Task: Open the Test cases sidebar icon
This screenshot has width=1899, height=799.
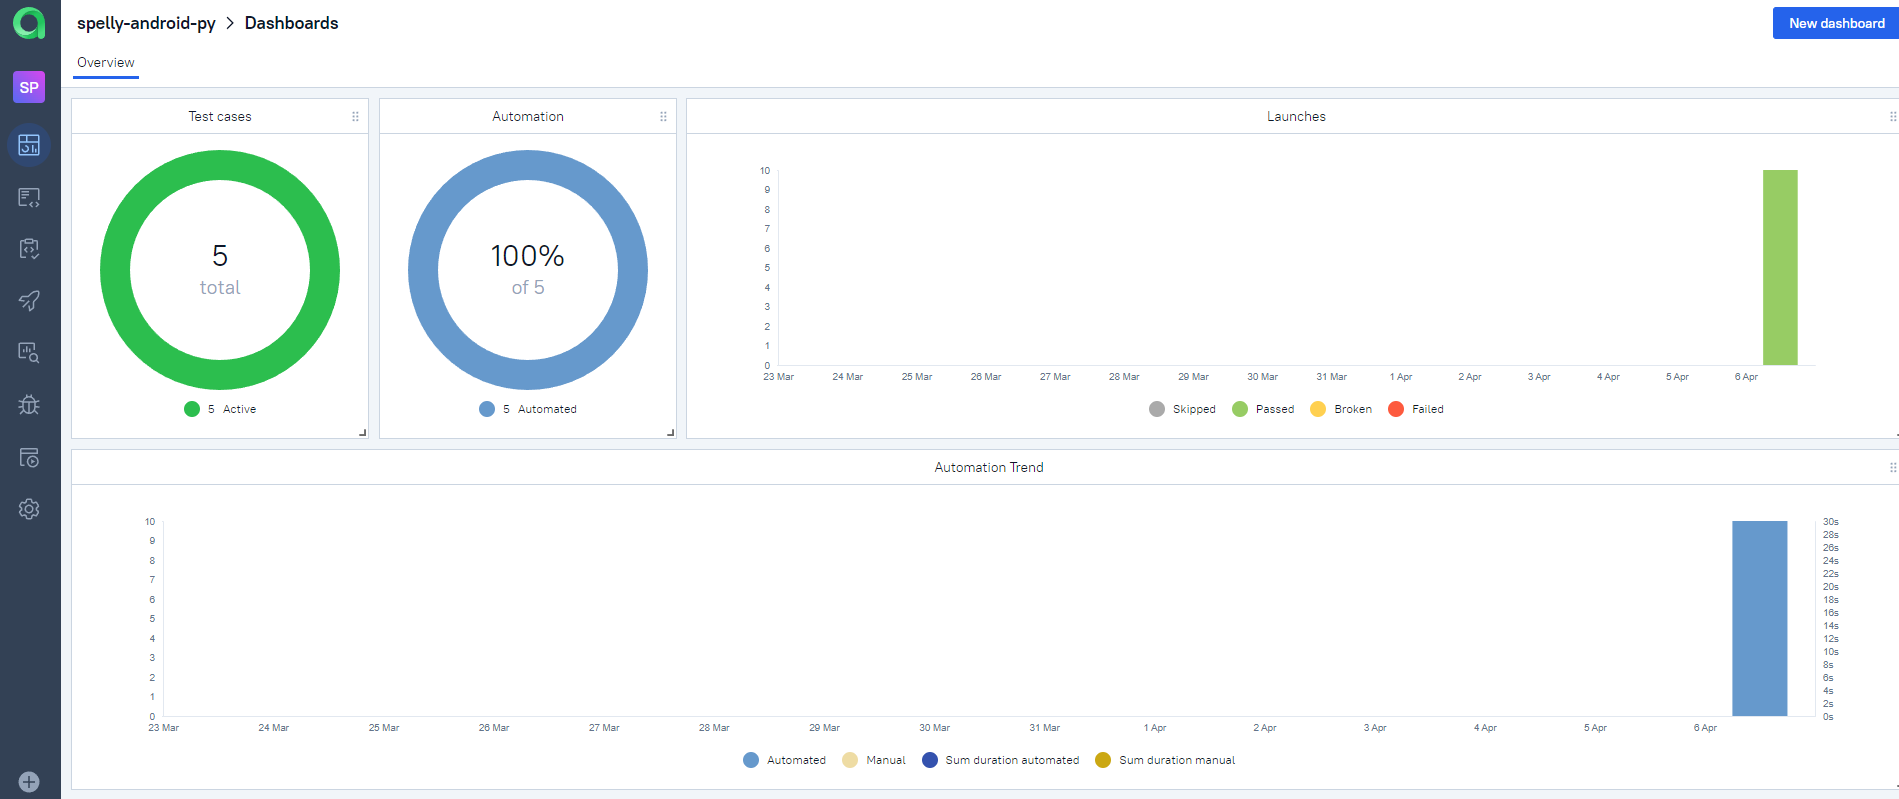Action: [x=29, y=197]
